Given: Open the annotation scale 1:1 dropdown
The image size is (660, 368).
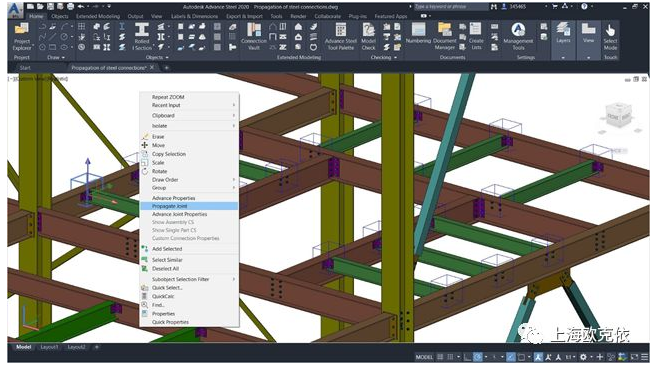Looking at the screenshot, I should click(x=570, y=357).
